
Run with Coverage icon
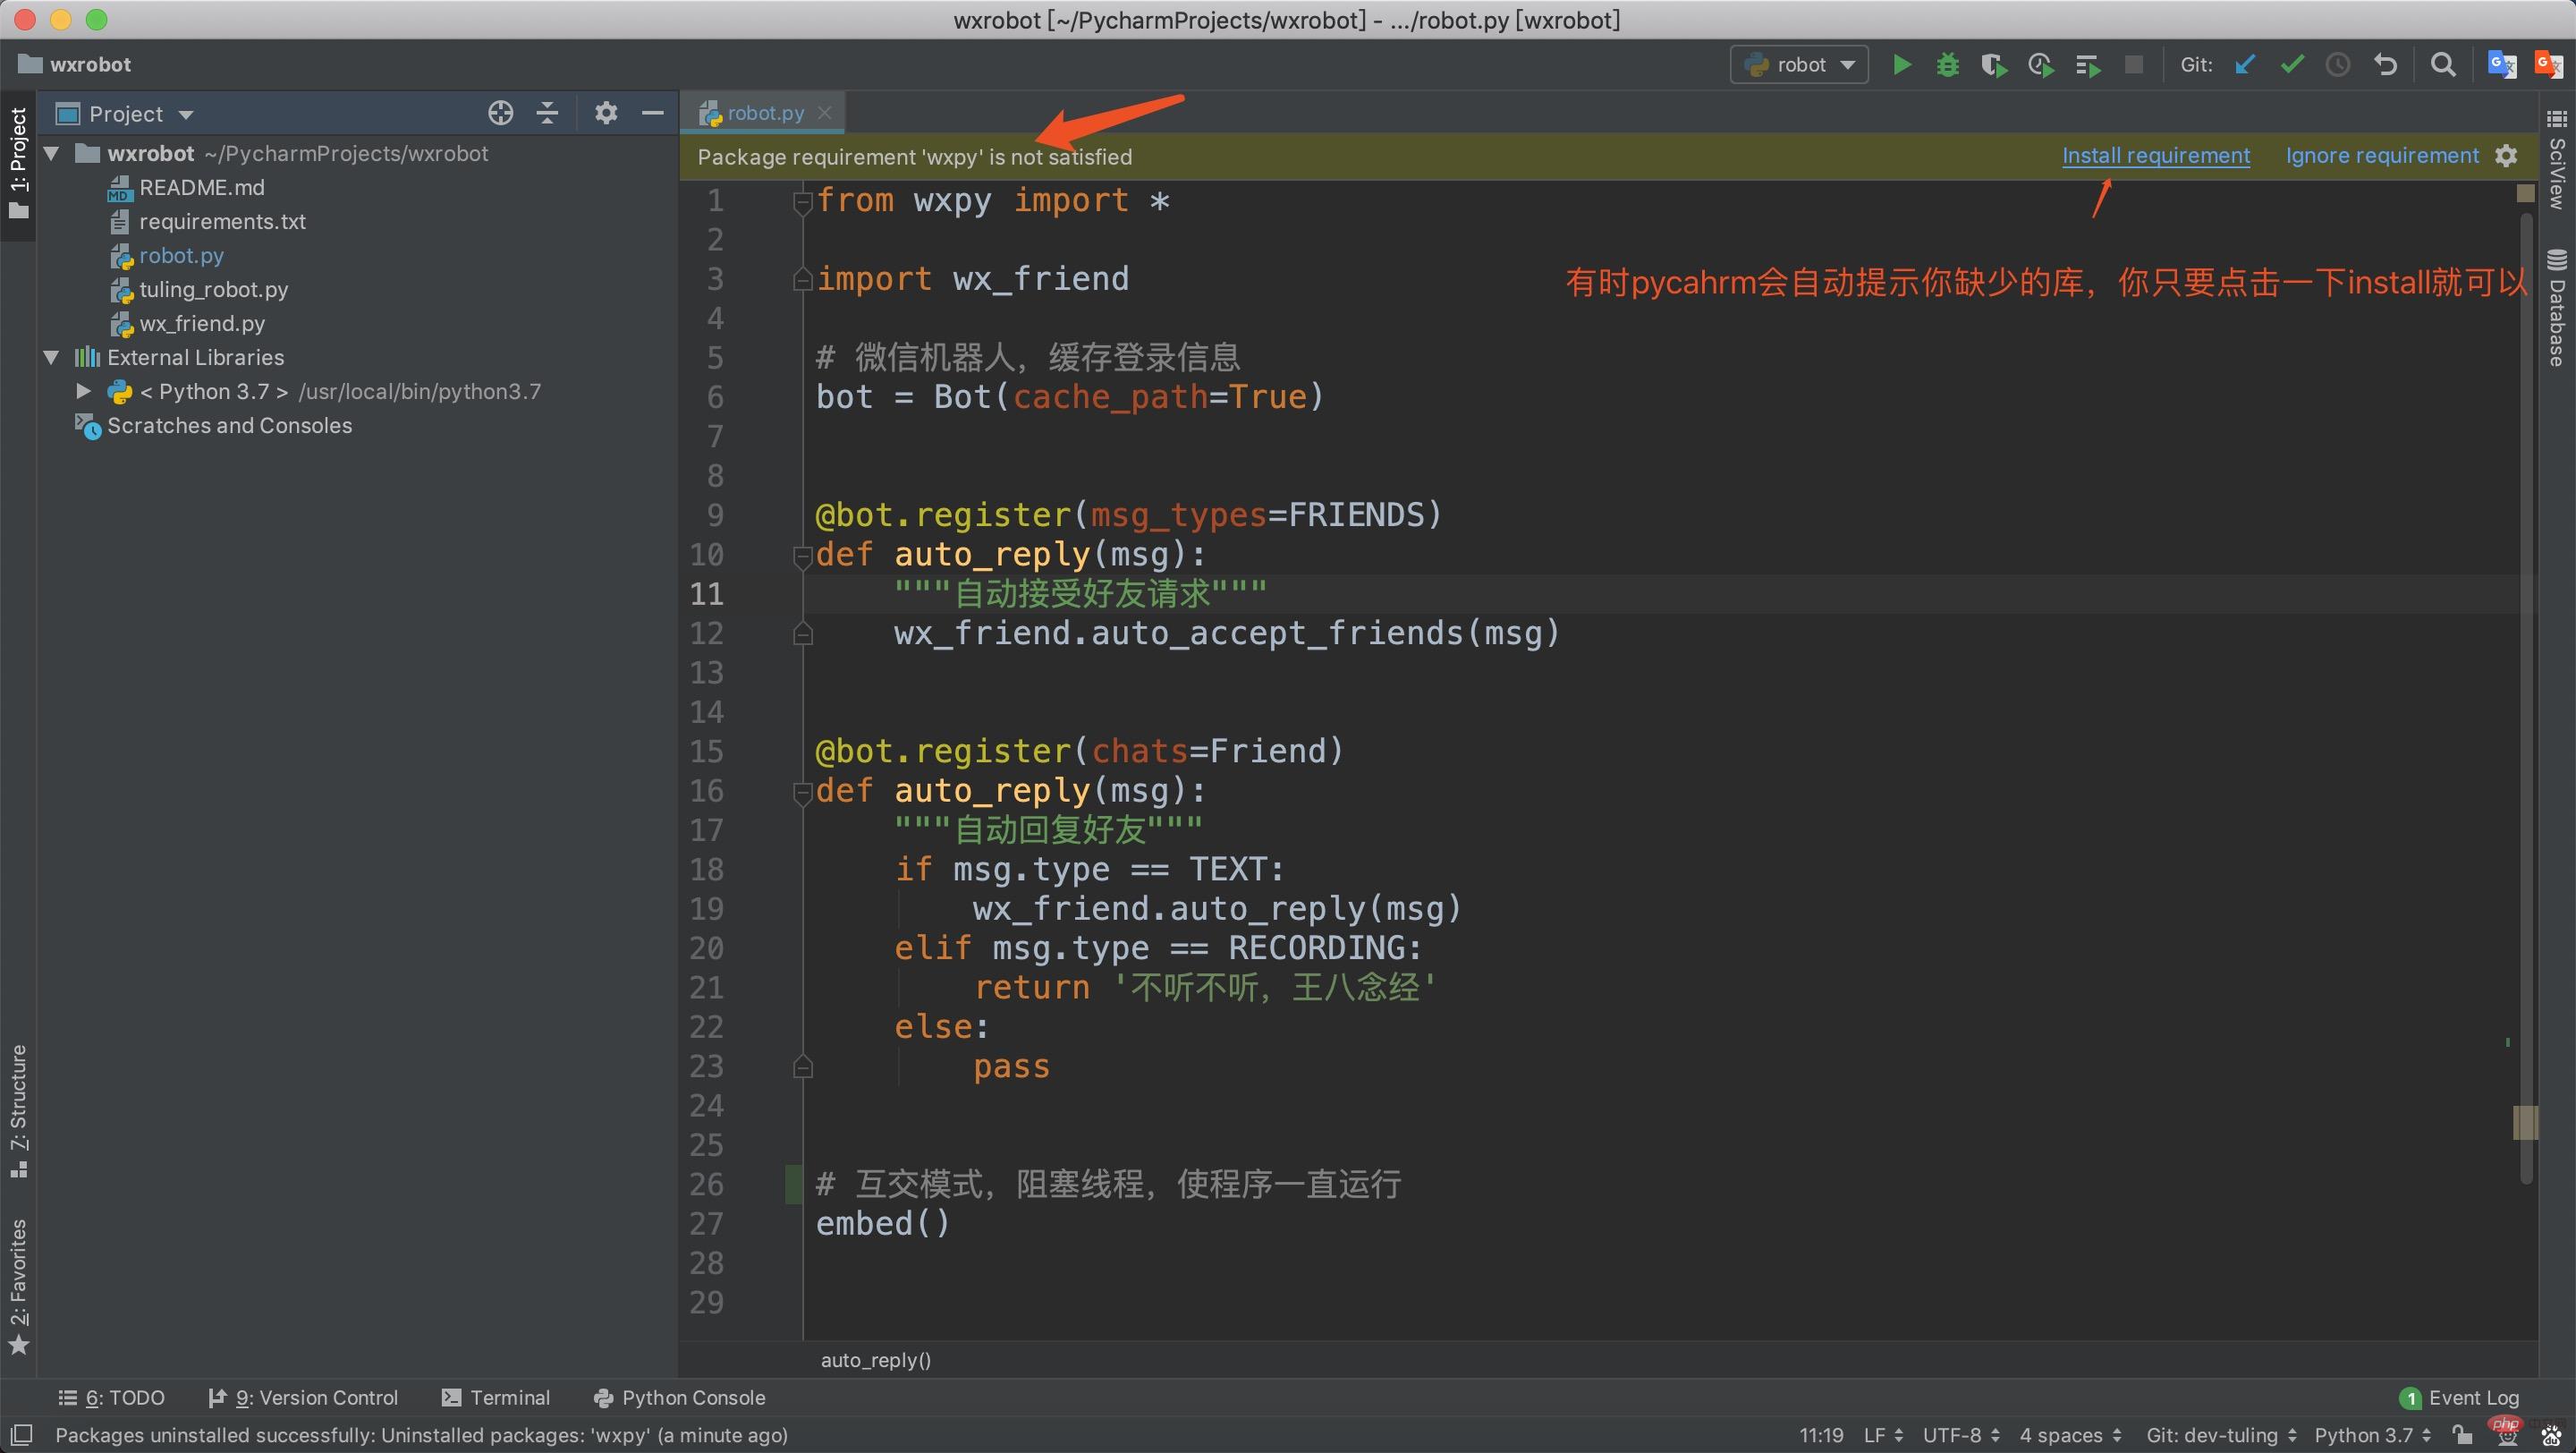(x=1993, y=65)
